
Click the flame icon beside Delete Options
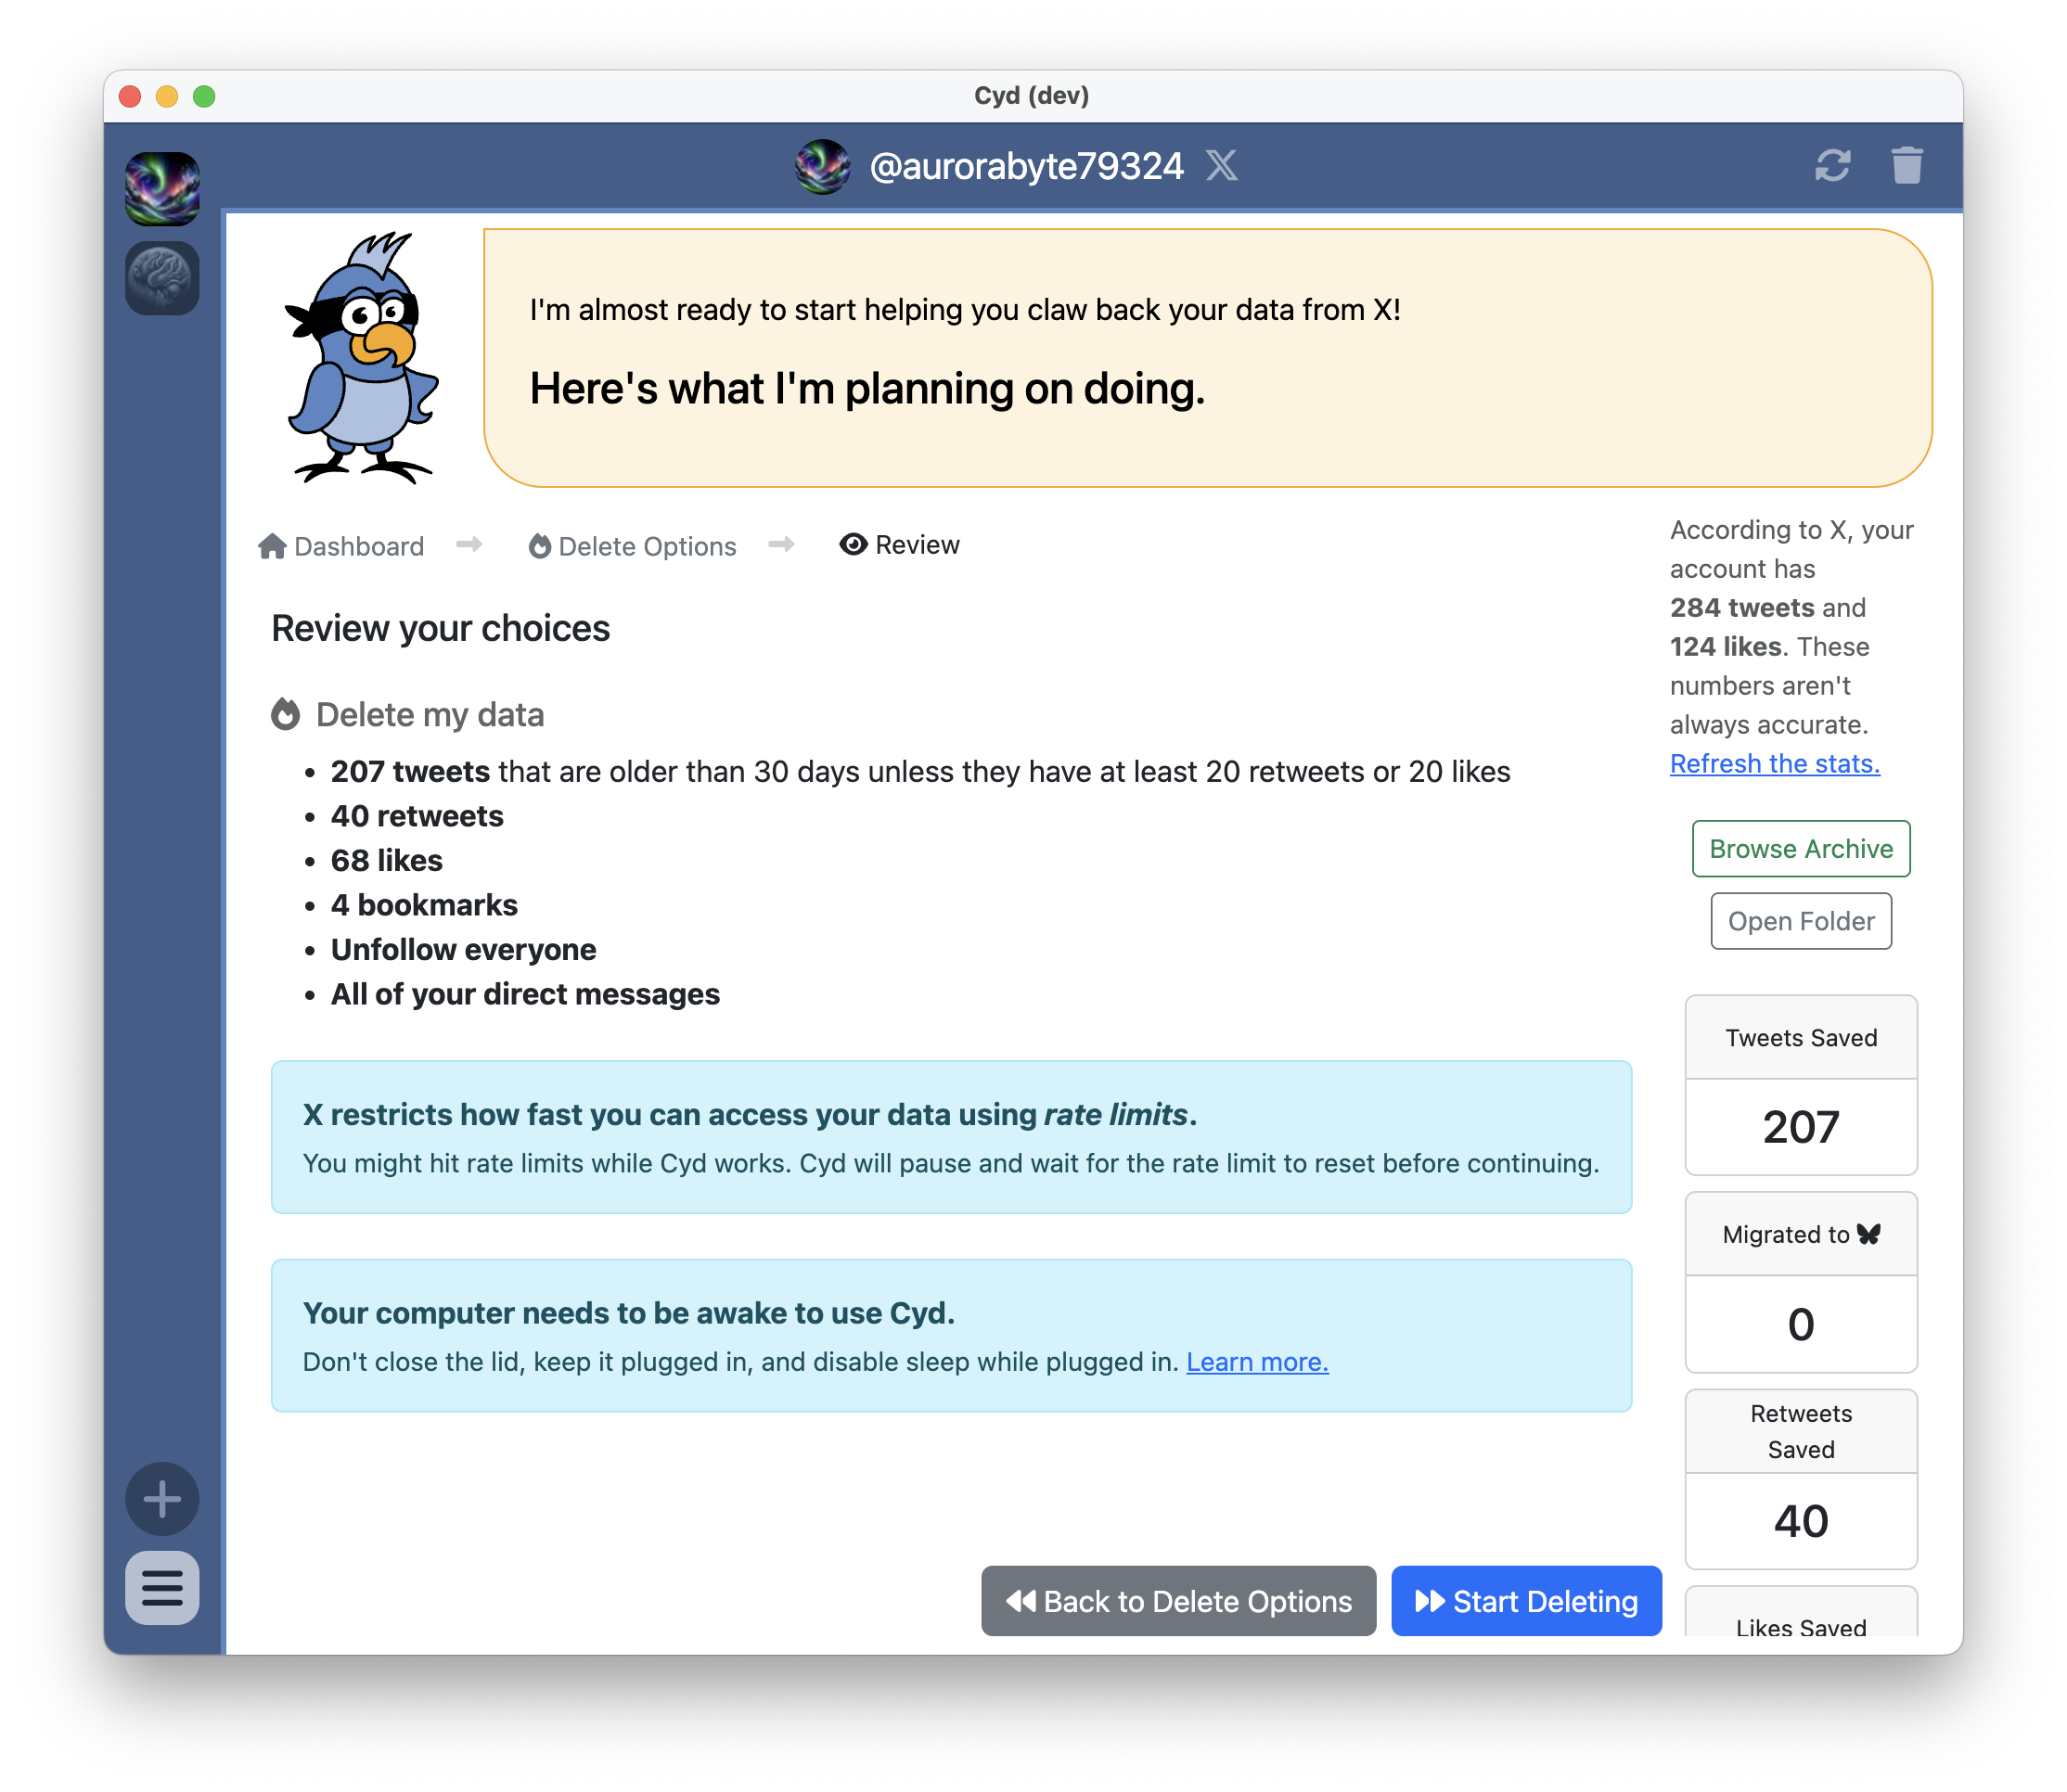[x=539, y=545]
